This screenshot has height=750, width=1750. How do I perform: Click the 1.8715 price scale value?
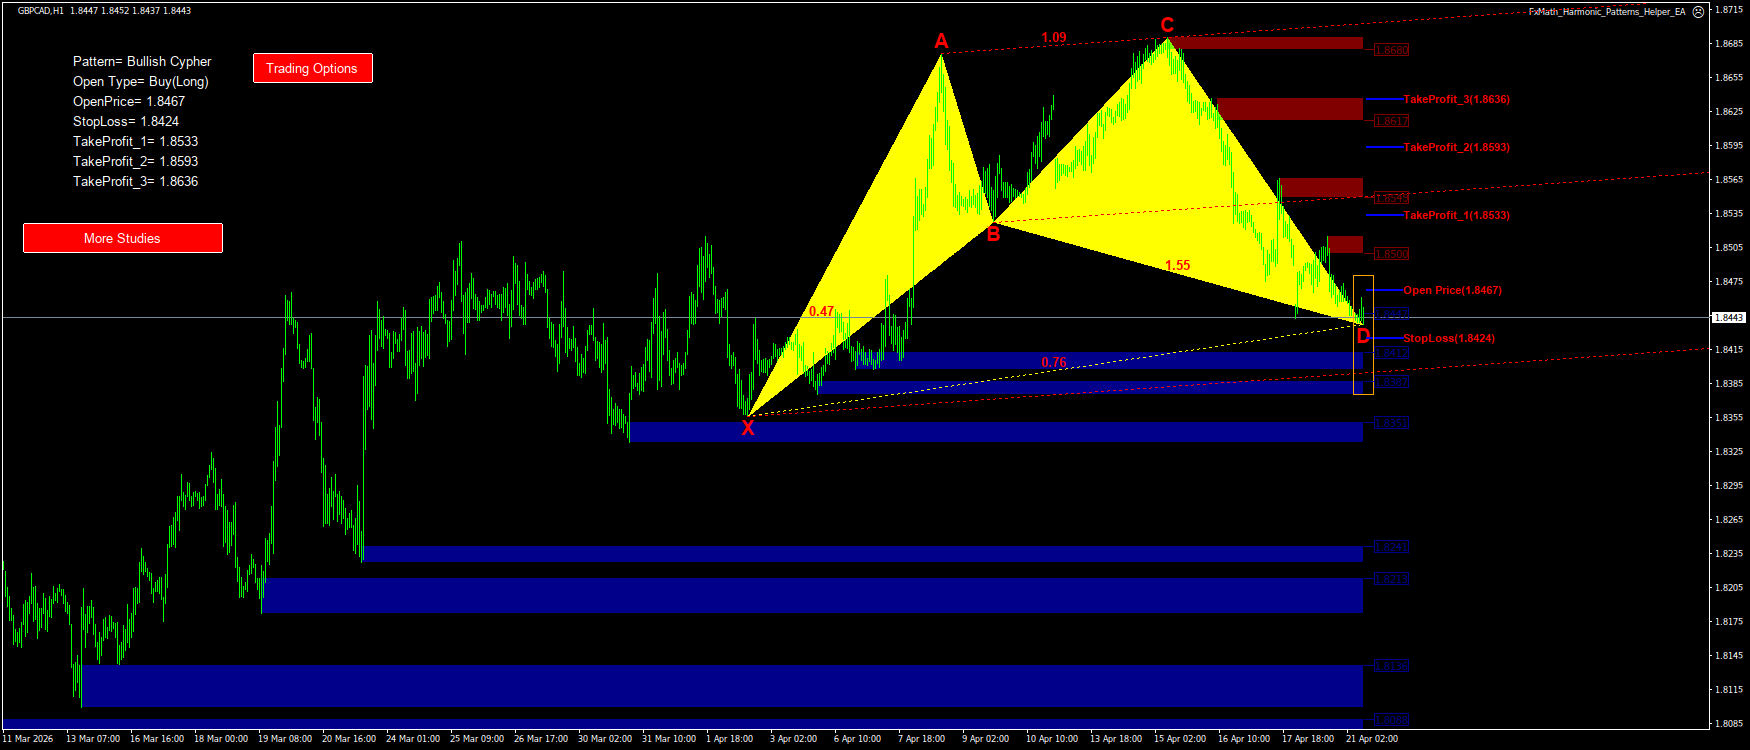(1730, 9)
